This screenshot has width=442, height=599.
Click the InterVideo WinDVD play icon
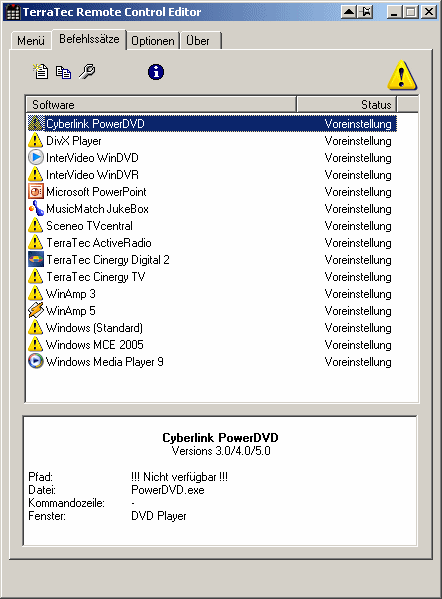coord(36,157)
